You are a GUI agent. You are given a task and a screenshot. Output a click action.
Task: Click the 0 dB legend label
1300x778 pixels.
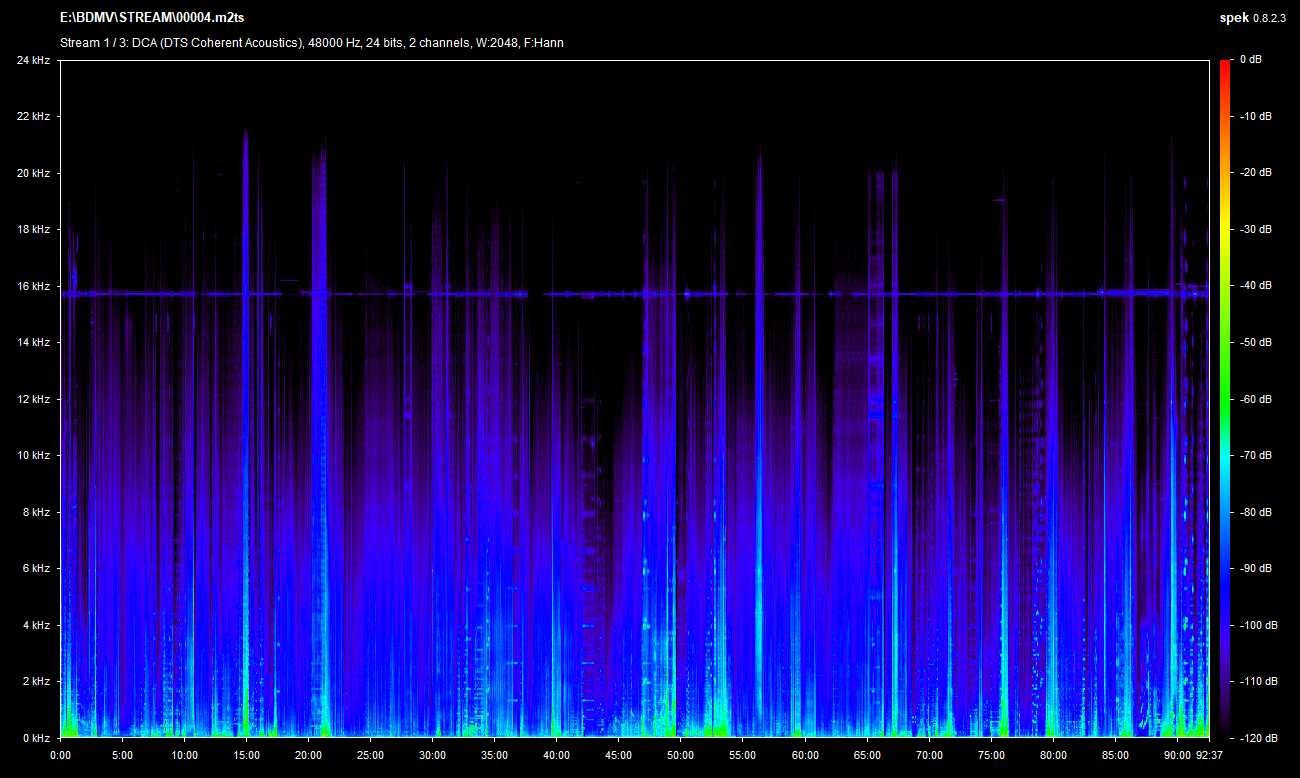(1250, 60)
